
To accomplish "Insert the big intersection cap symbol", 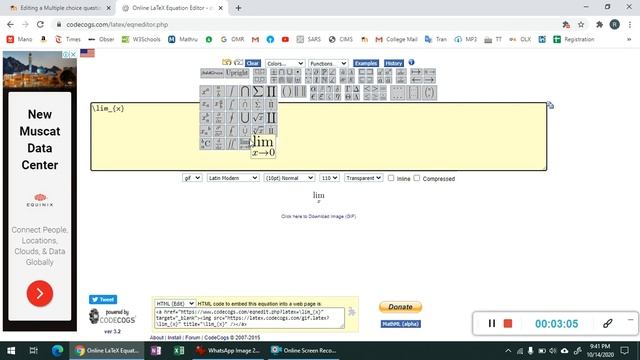I will tap(245, 91).
